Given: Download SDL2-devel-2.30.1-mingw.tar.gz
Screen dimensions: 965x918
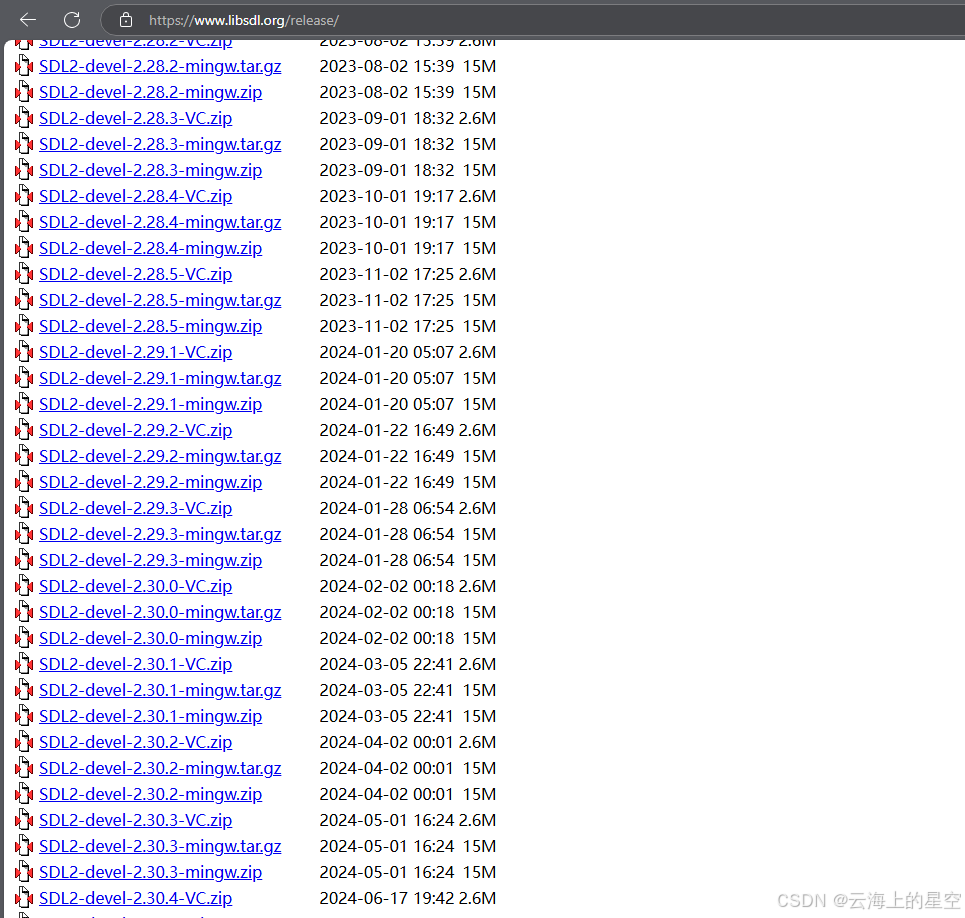Looking at the screenshot, I should point(160,690).
